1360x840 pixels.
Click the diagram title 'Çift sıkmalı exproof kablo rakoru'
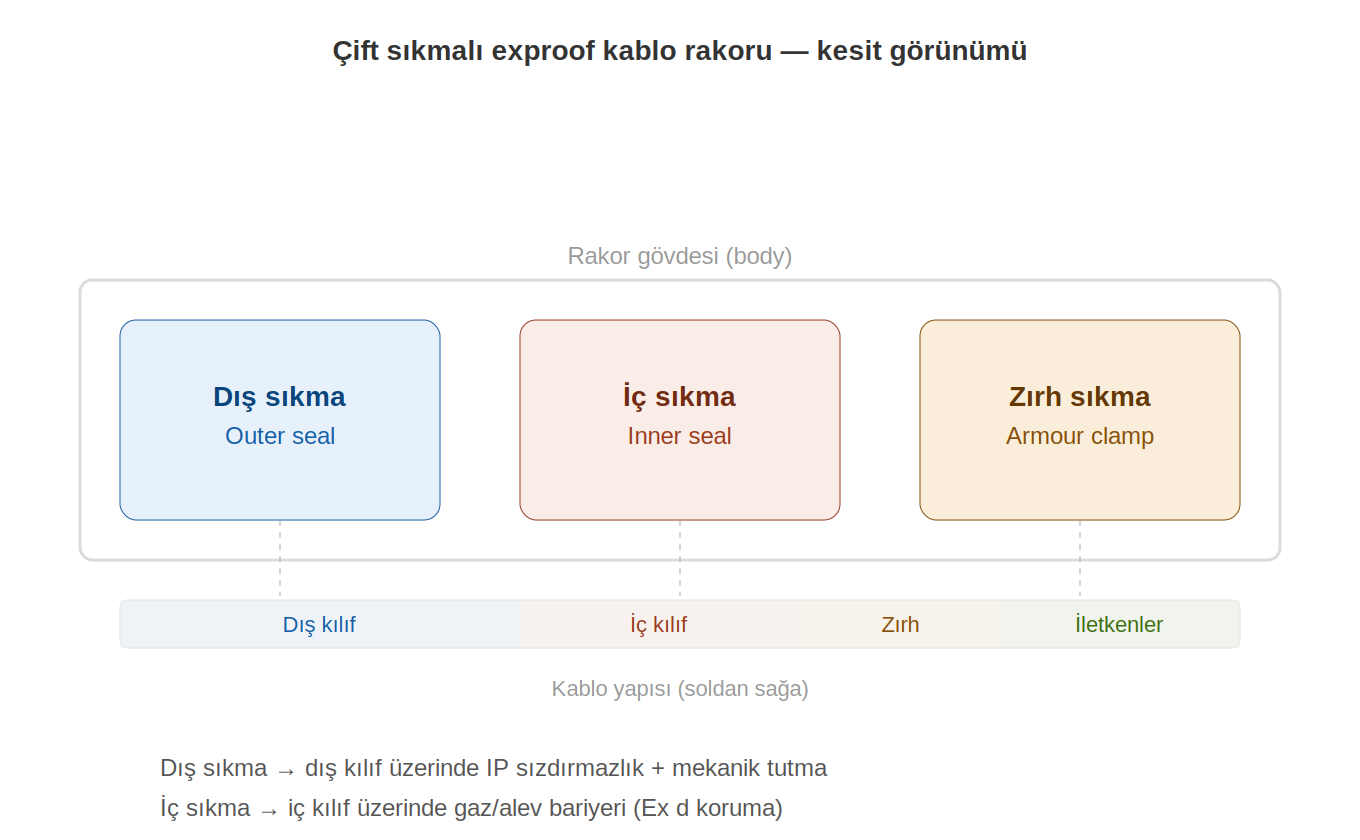679,51
